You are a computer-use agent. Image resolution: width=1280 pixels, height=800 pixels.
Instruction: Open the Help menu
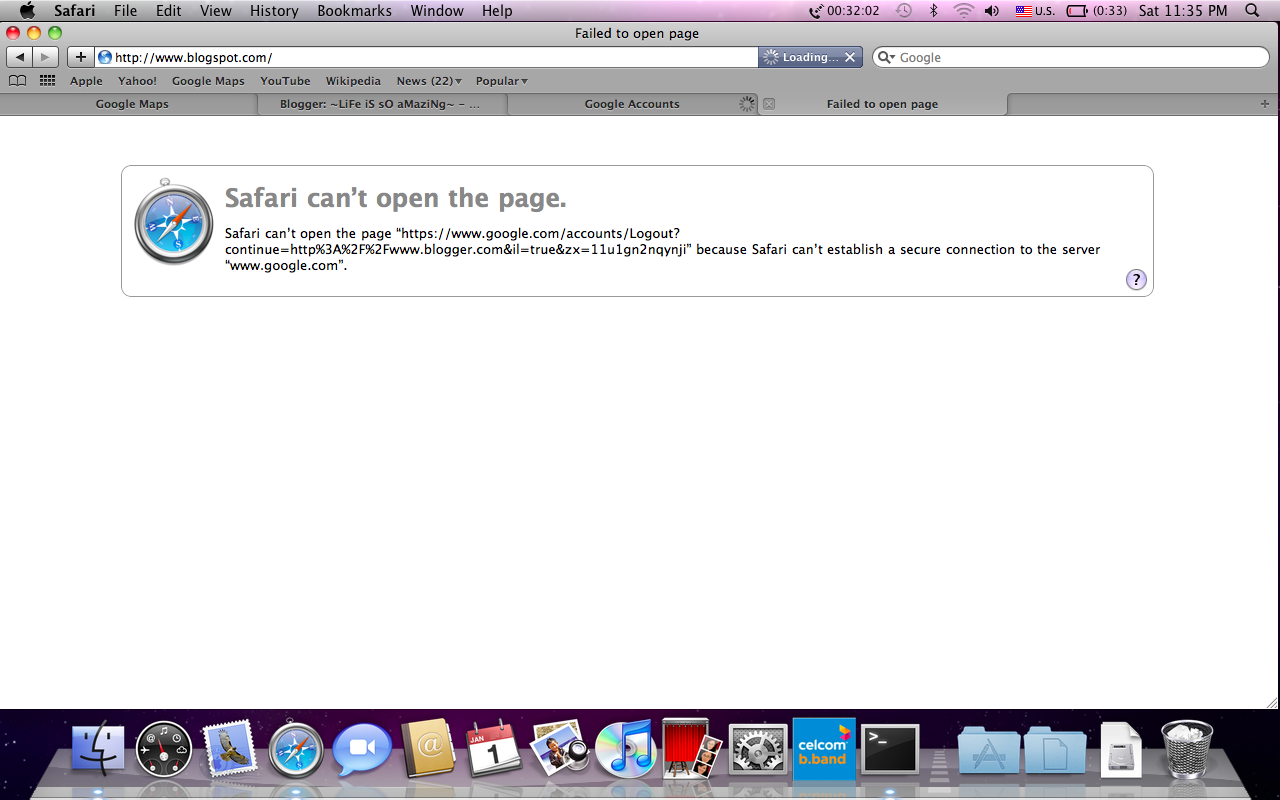tap(497, 11)
